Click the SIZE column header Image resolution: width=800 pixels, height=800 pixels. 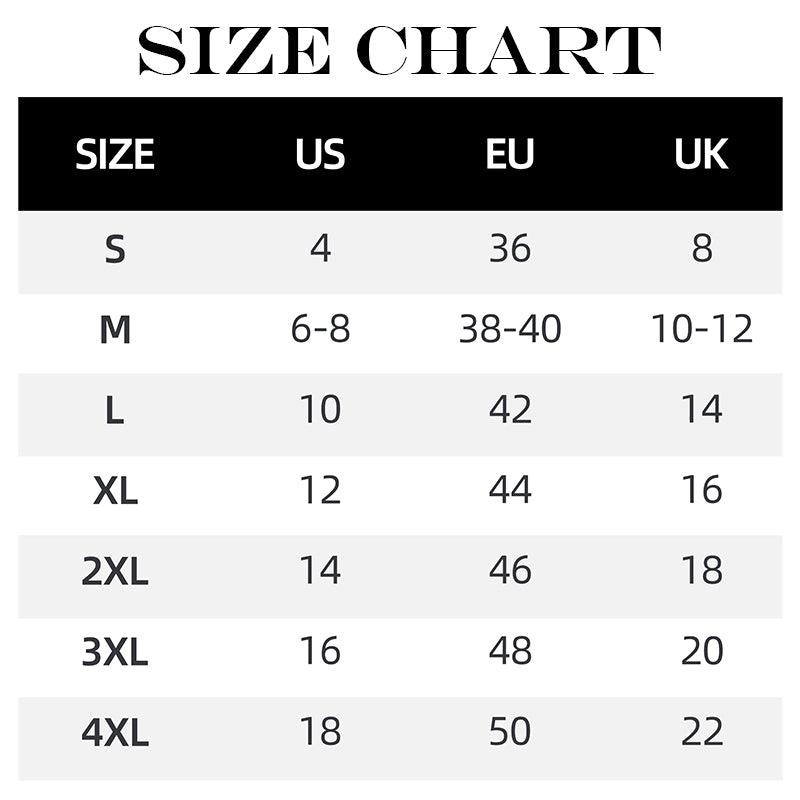115,155
